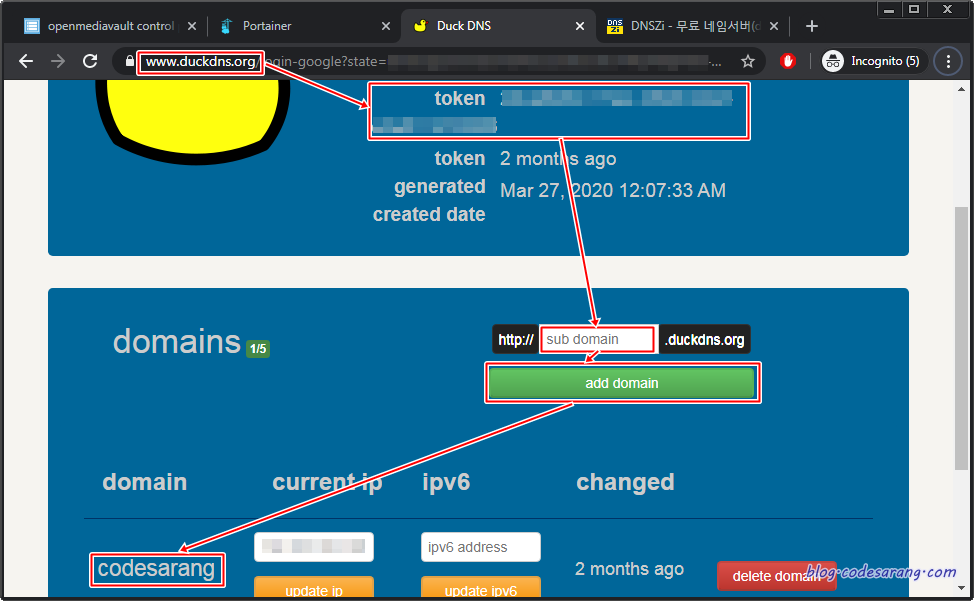
Task: Click the codesarang domain name
Action: point(157,569)
